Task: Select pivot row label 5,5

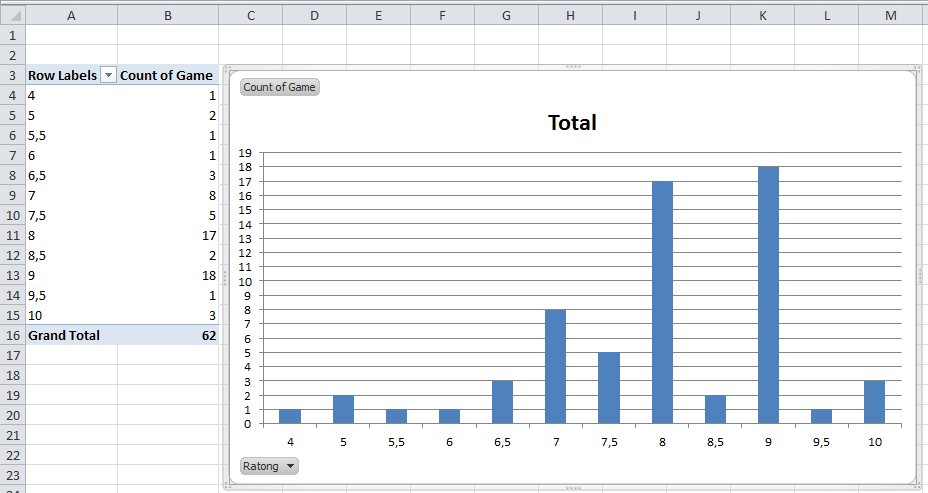Action: [x=72, y=136]
